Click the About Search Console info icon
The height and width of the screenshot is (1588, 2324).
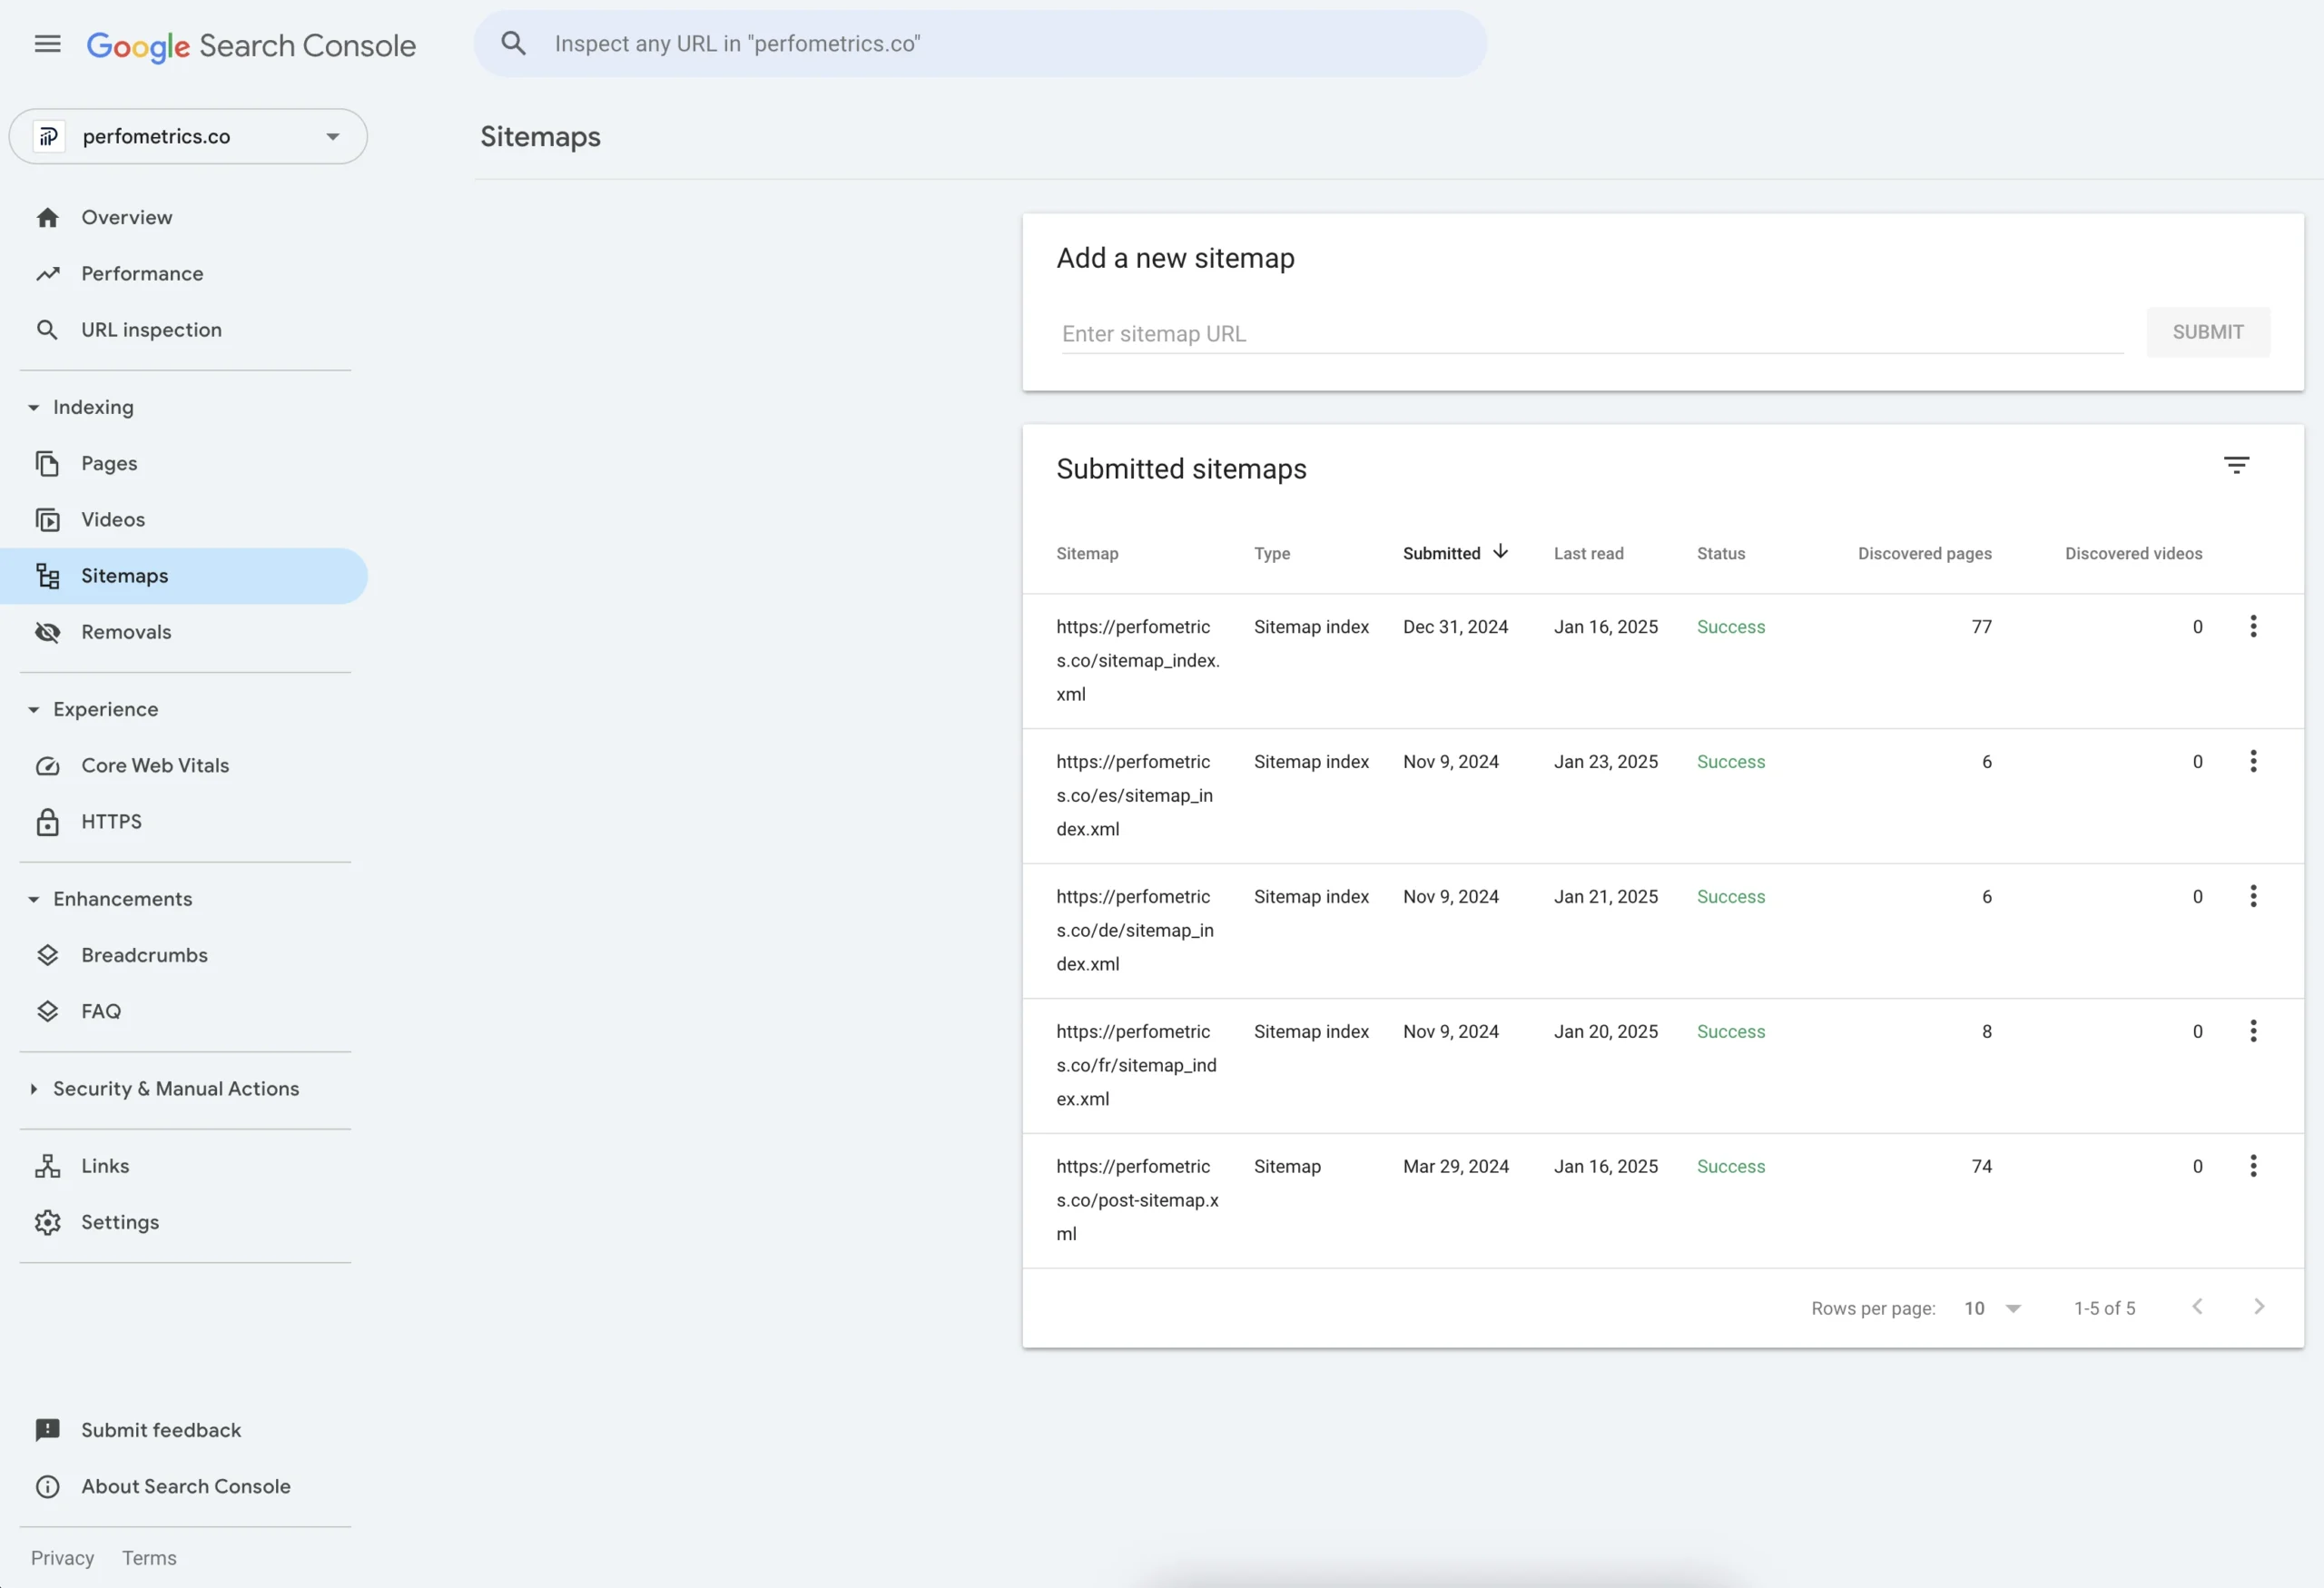coord(47,1486)
